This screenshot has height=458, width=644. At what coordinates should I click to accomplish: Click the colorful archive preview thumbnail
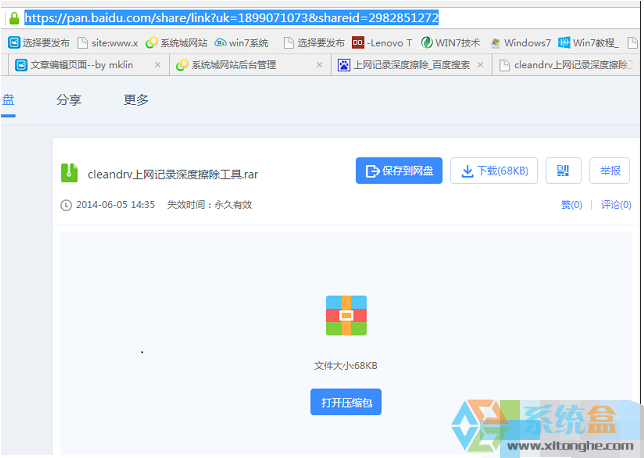(346, 315)
